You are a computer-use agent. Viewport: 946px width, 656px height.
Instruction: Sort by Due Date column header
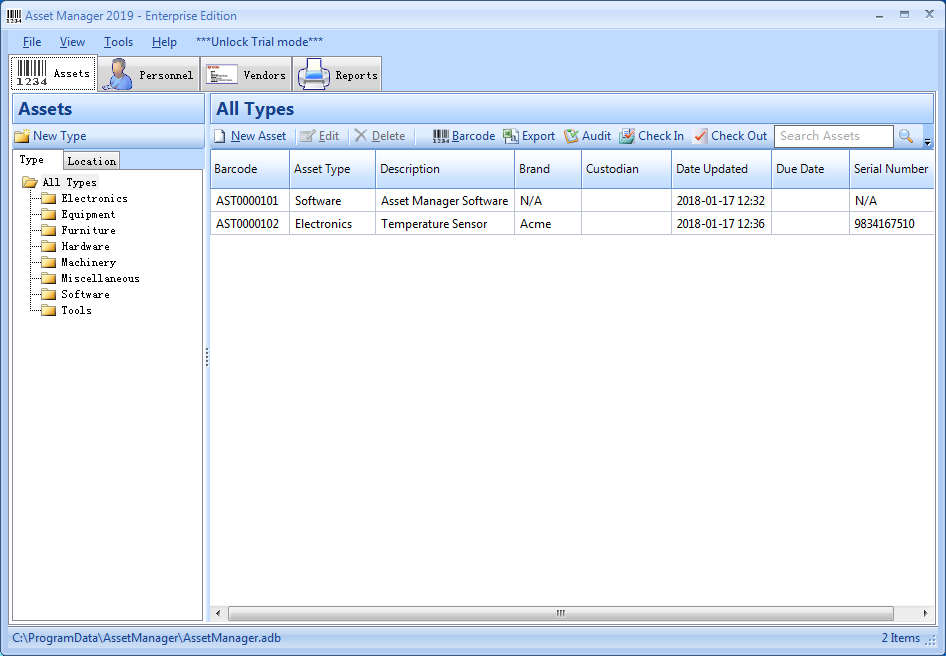pos(810,169)
